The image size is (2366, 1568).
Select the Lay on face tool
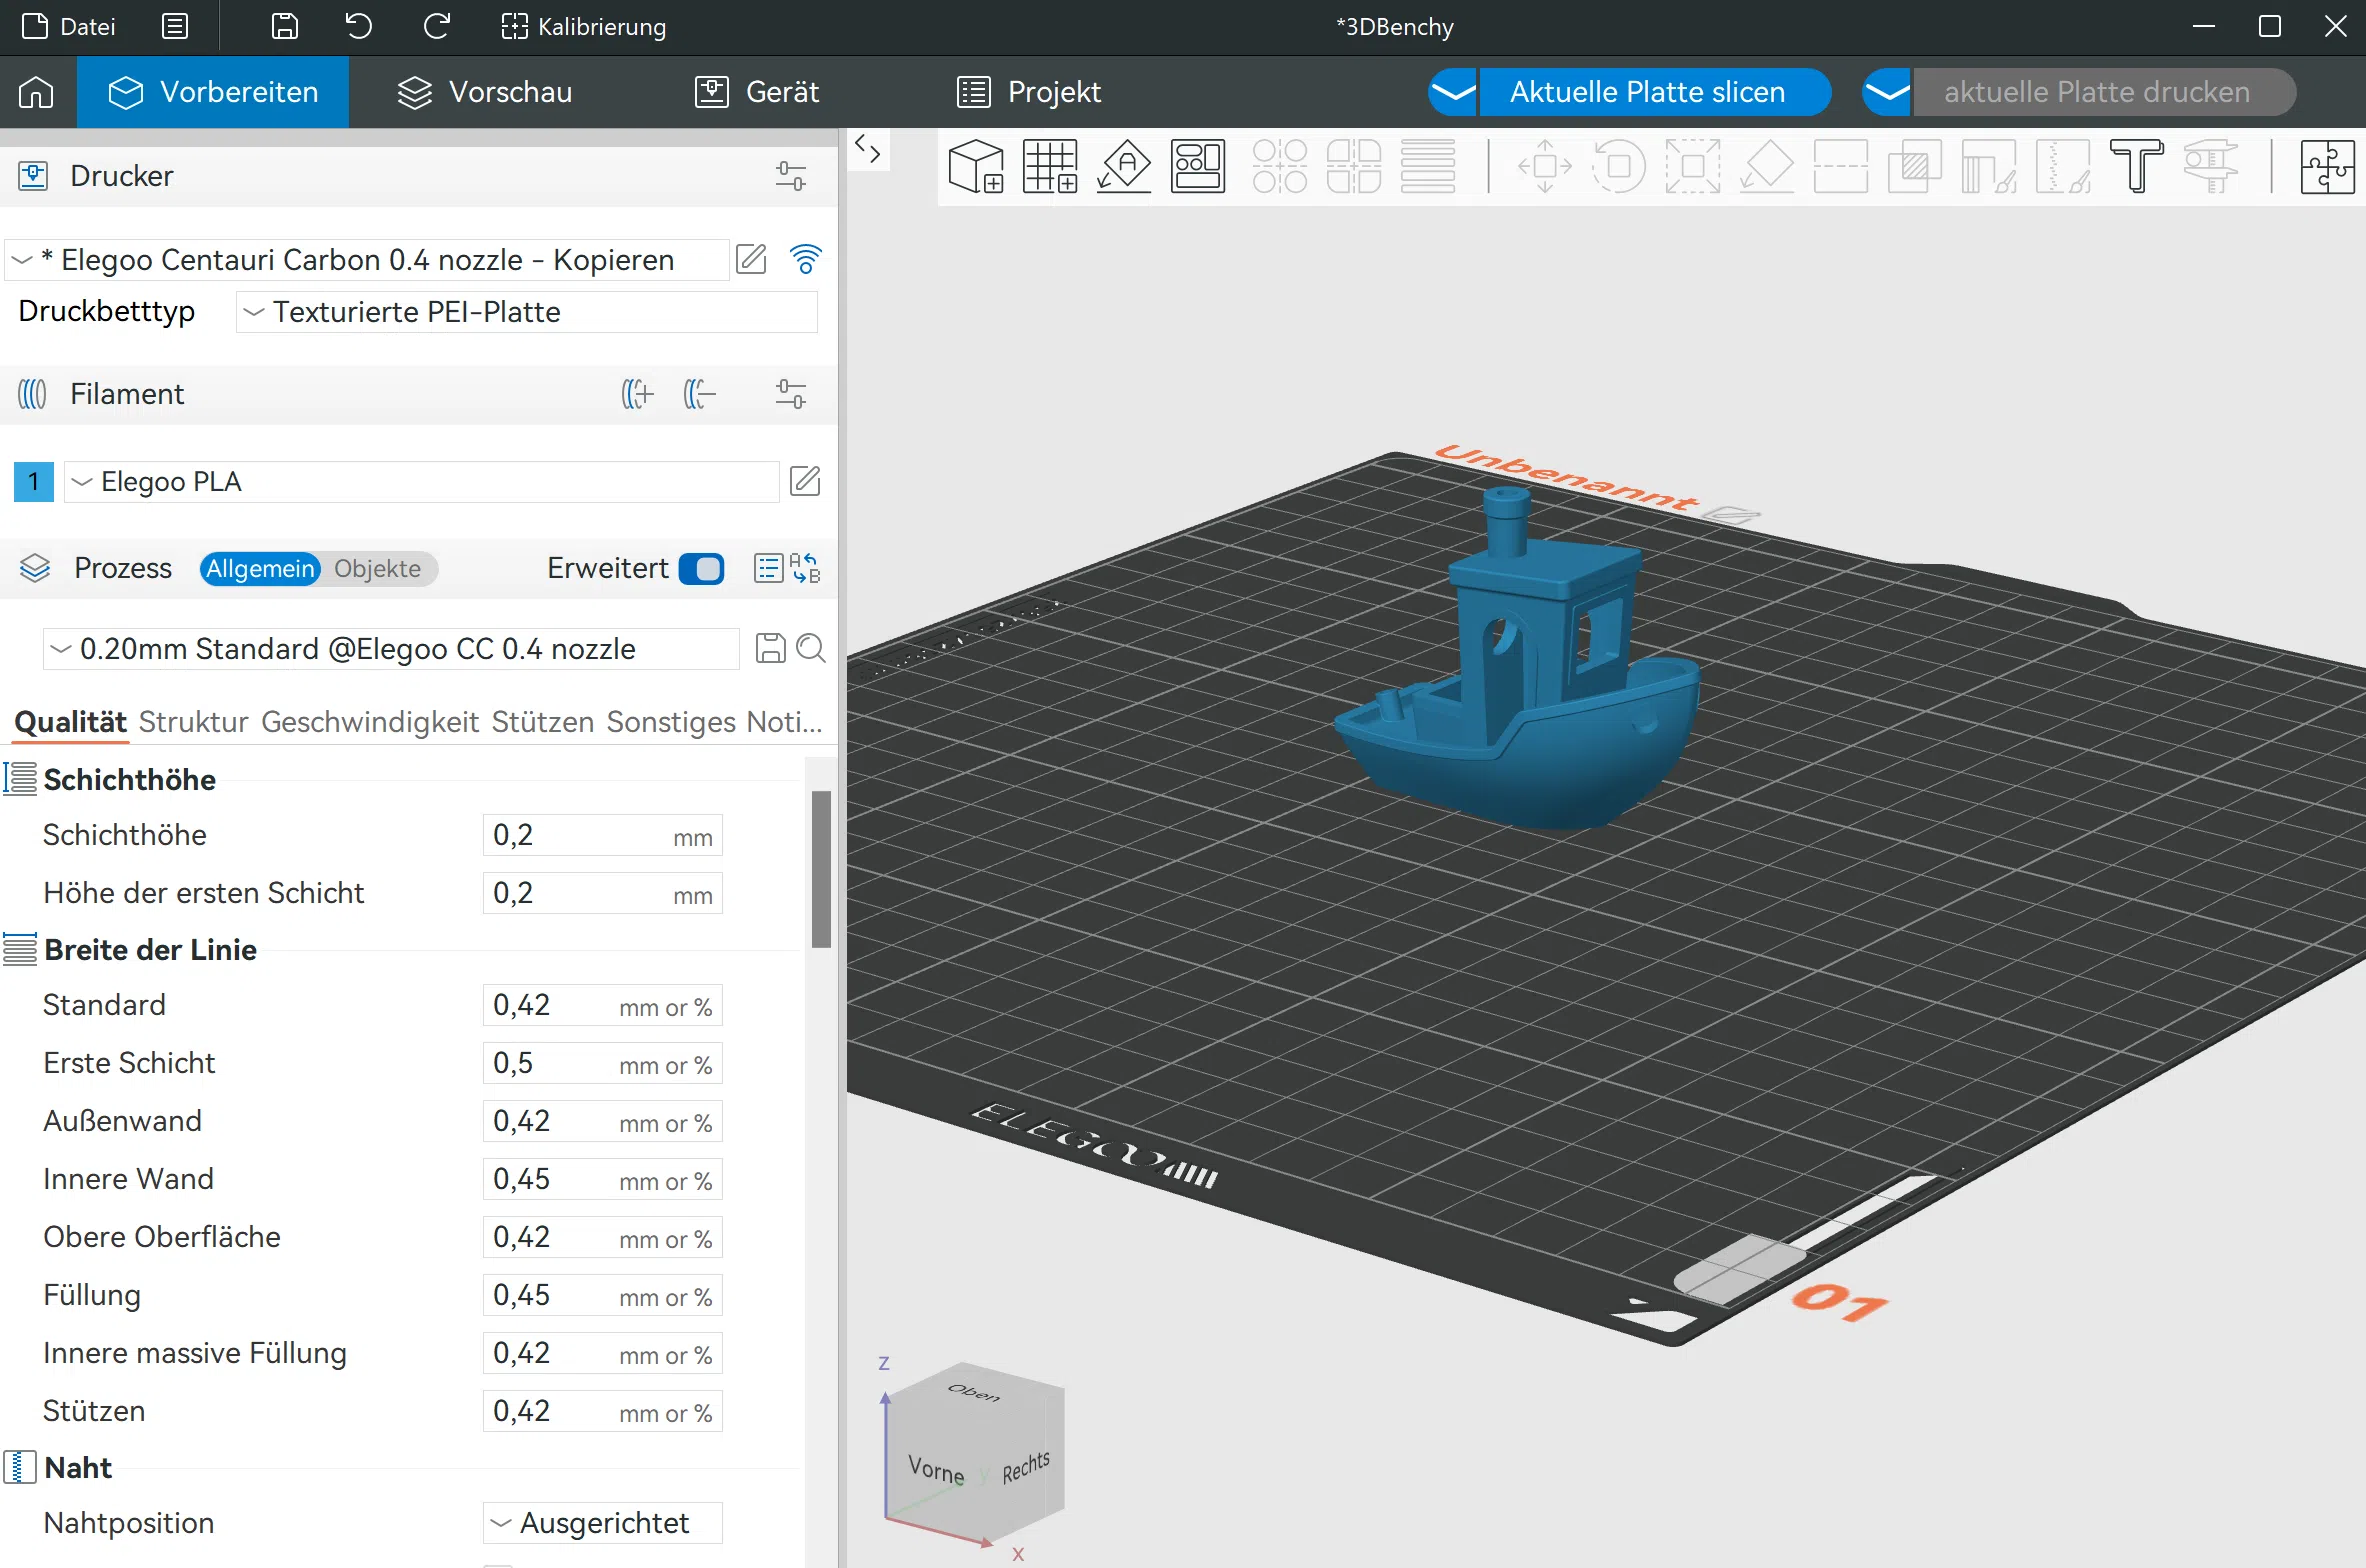point(1767,166)
